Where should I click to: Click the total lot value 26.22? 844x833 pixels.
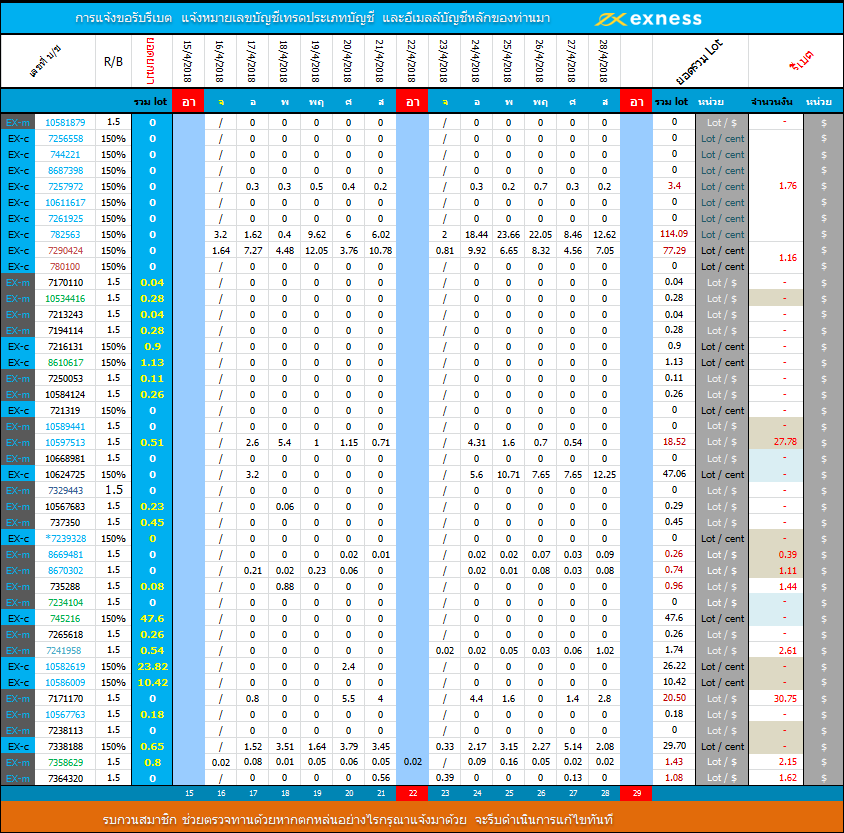click(x=674, y=666)
